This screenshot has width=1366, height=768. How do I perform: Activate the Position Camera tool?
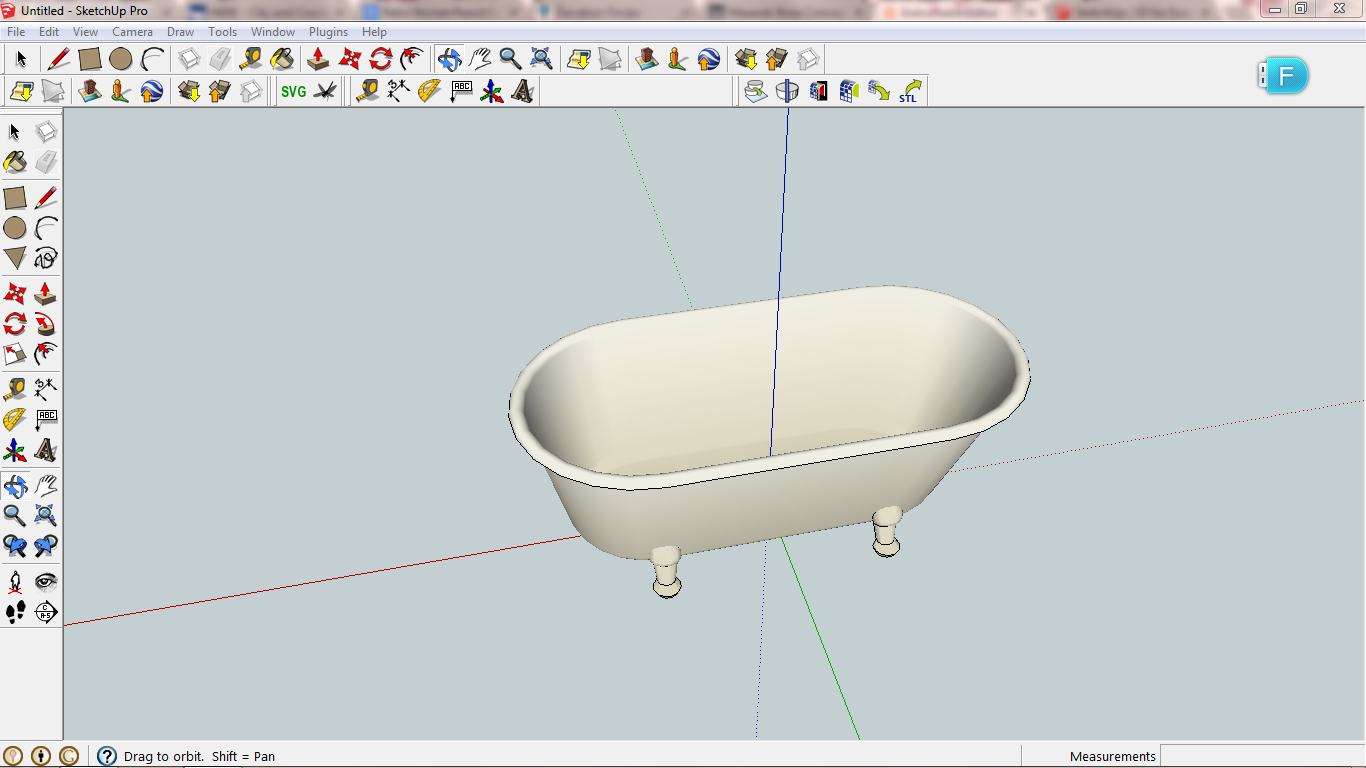click(x=15, y=582)
